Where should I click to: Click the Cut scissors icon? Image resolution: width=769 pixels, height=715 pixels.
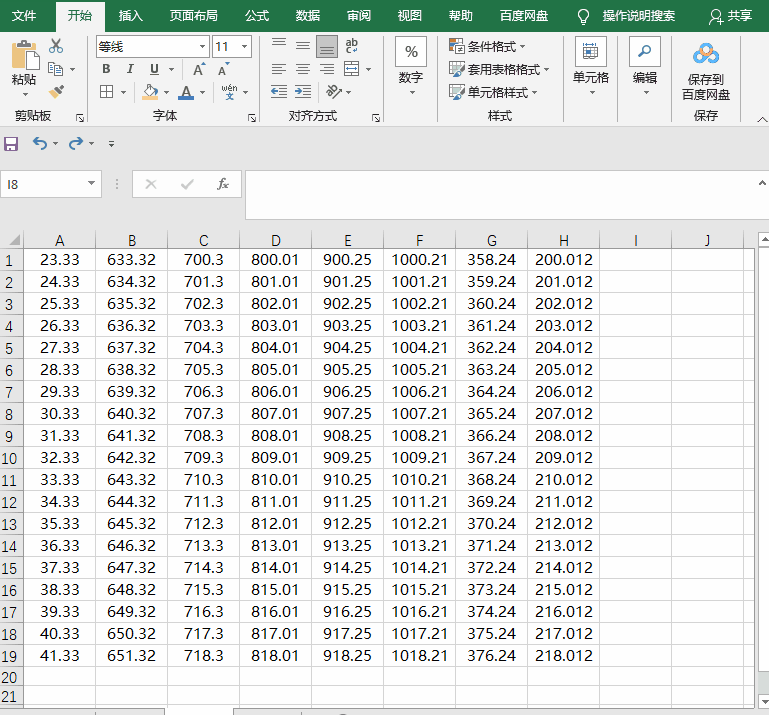[x=56, y=46]
